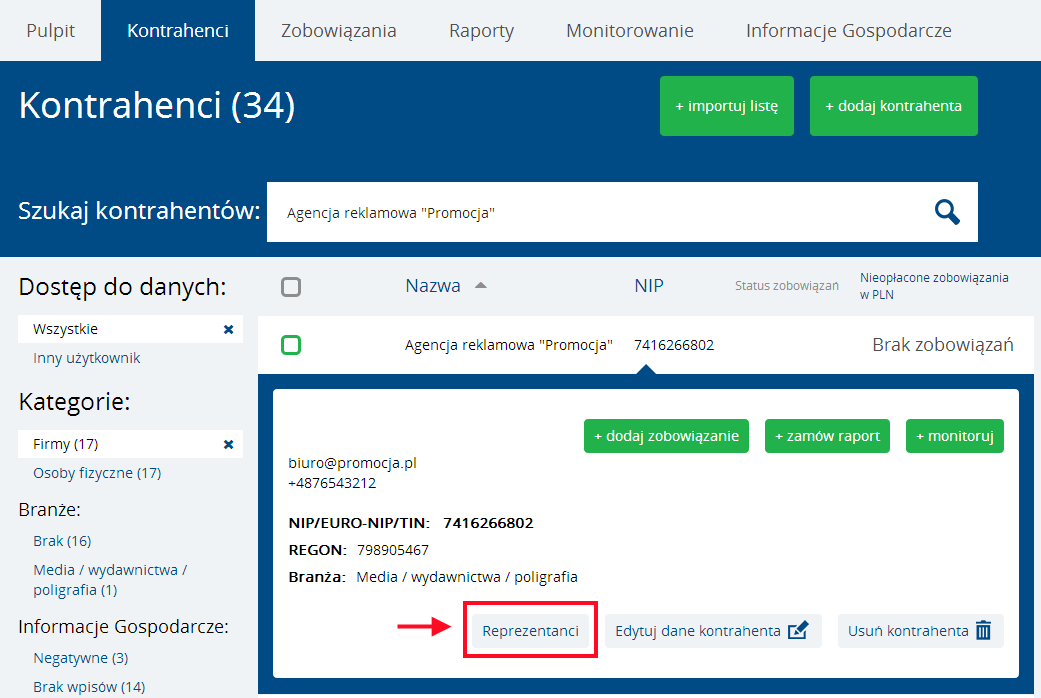Filter by Inny użytkownik
This screenshot has width=1041, height=698.
[x=87, y=358]
